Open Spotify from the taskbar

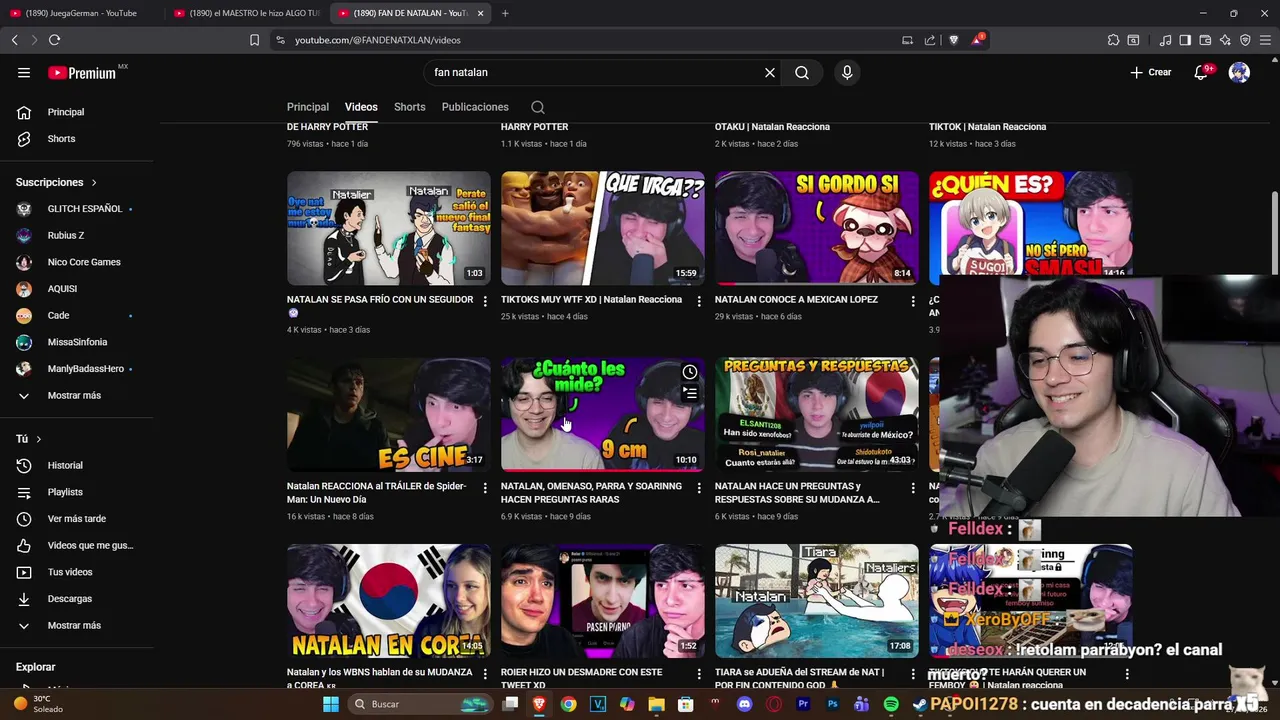coord(890,704)
